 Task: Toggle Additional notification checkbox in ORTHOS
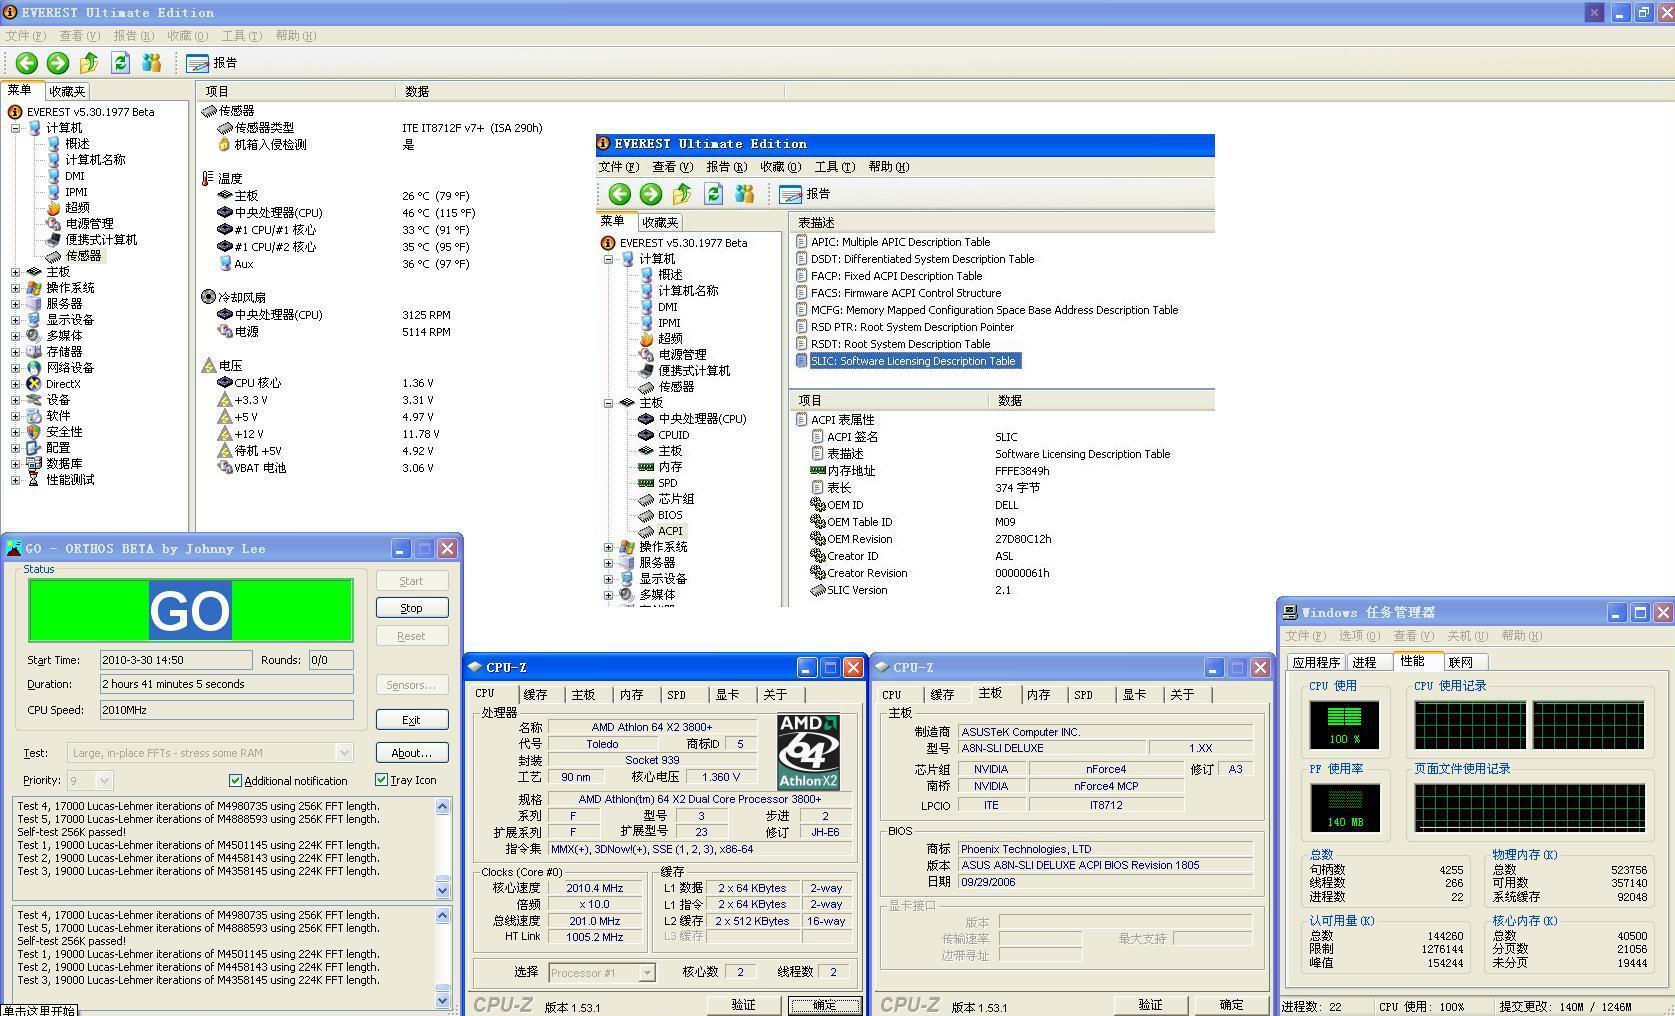click(236, 780)
